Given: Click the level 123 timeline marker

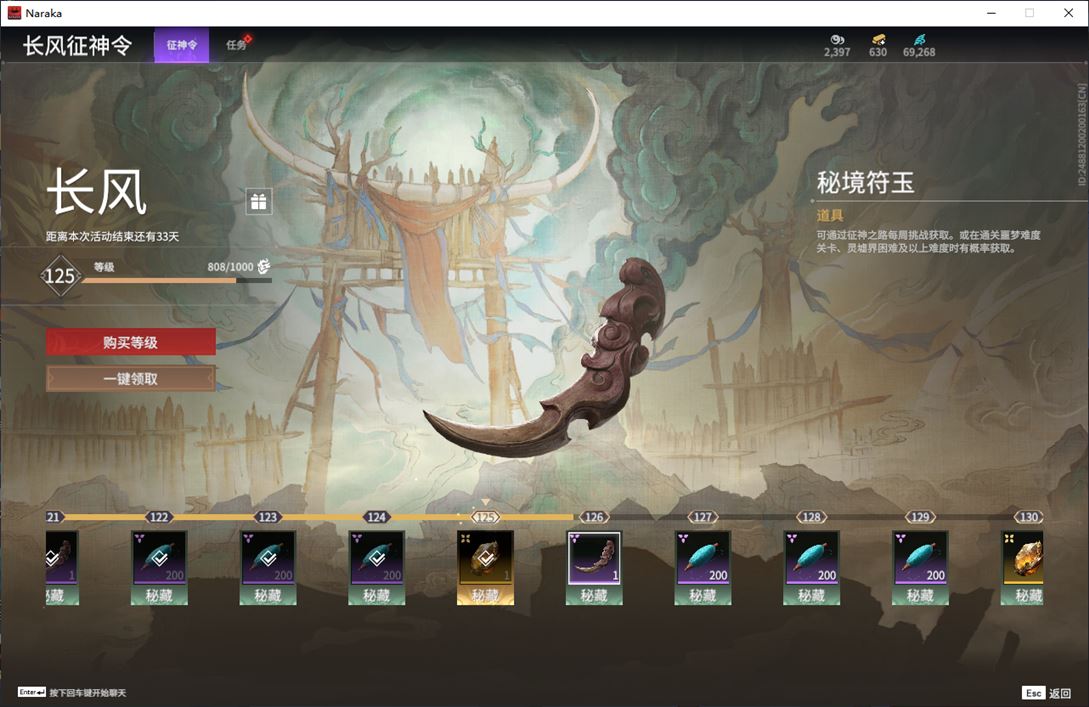Looking at the screenshot, I should click(x=268, y=517).
